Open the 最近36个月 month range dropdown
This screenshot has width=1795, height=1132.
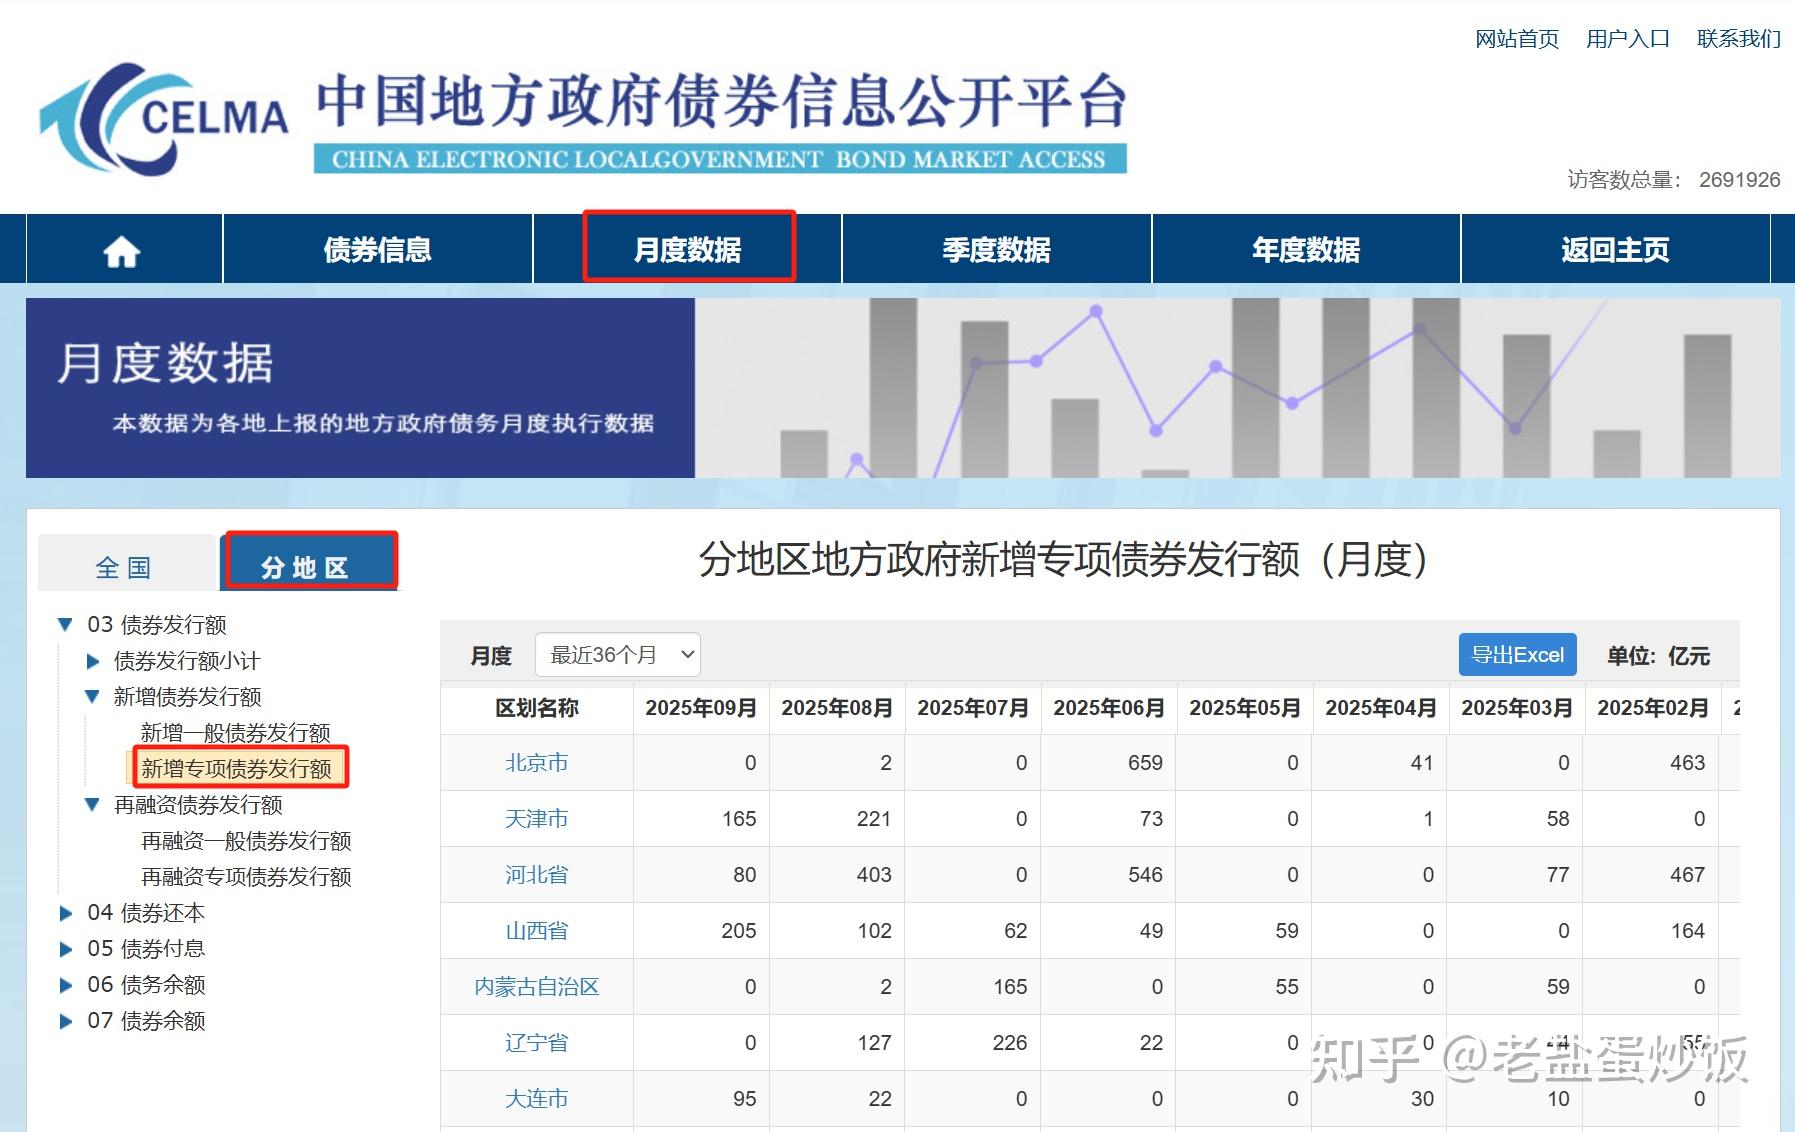click(616, 655)
